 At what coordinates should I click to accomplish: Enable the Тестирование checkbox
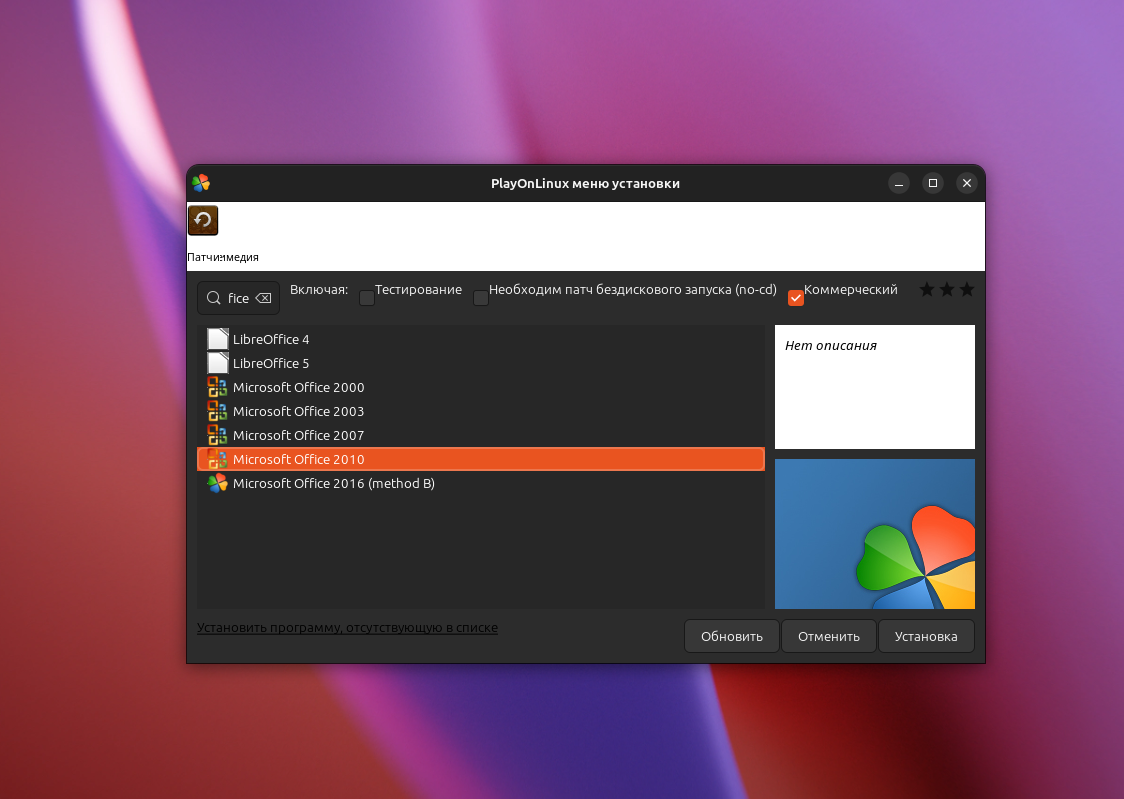(366, 297)
